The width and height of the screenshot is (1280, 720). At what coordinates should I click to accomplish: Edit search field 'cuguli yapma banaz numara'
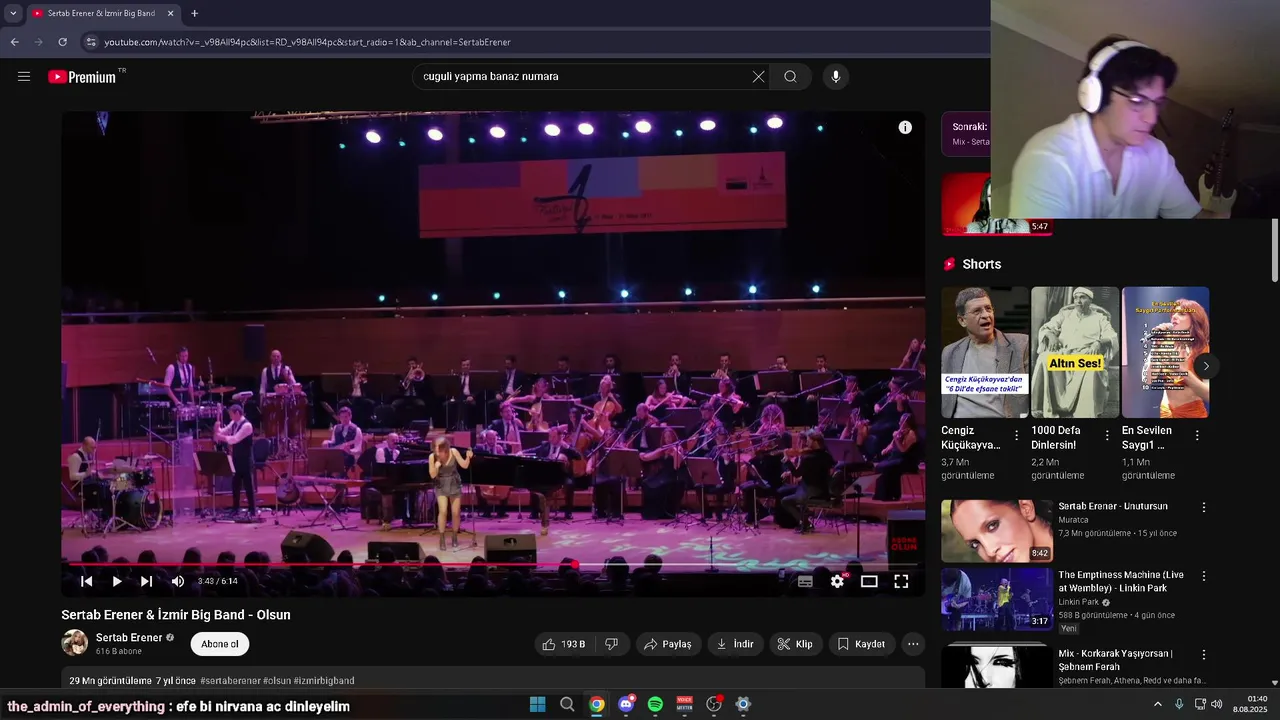tap(580, 77)
